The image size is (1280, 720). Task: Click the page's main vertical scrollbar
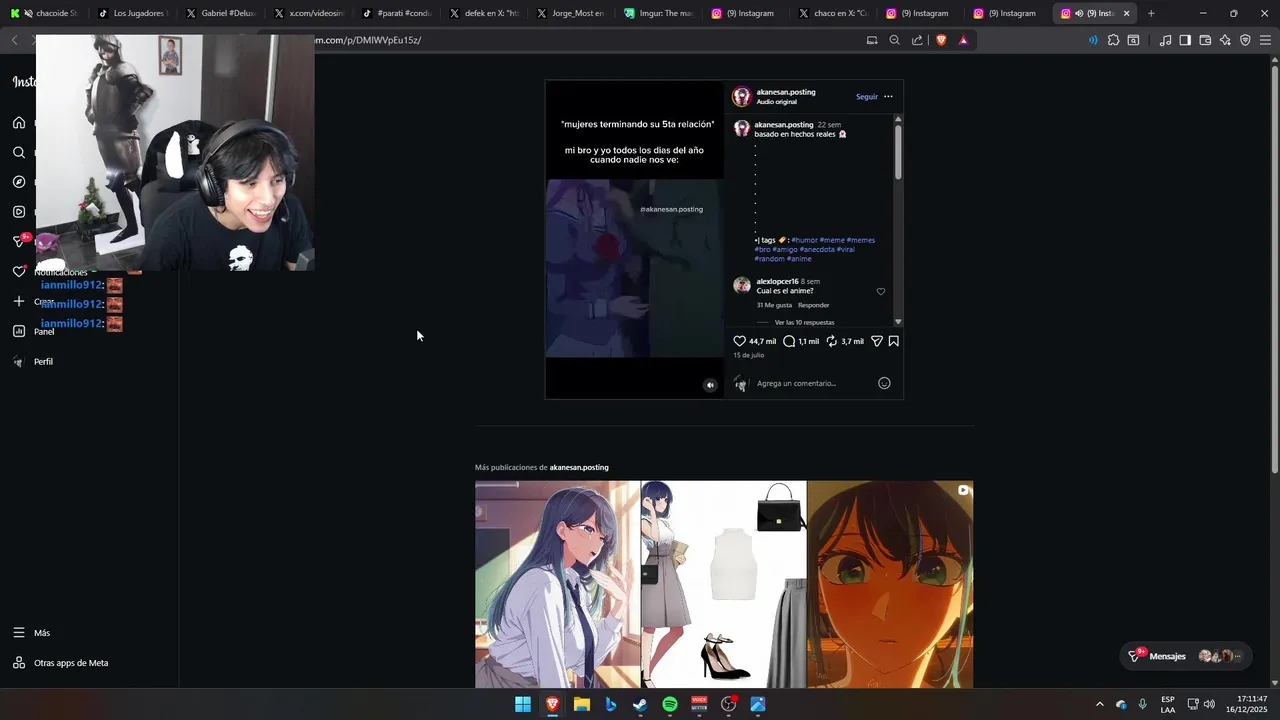[x=1275, y=270]
